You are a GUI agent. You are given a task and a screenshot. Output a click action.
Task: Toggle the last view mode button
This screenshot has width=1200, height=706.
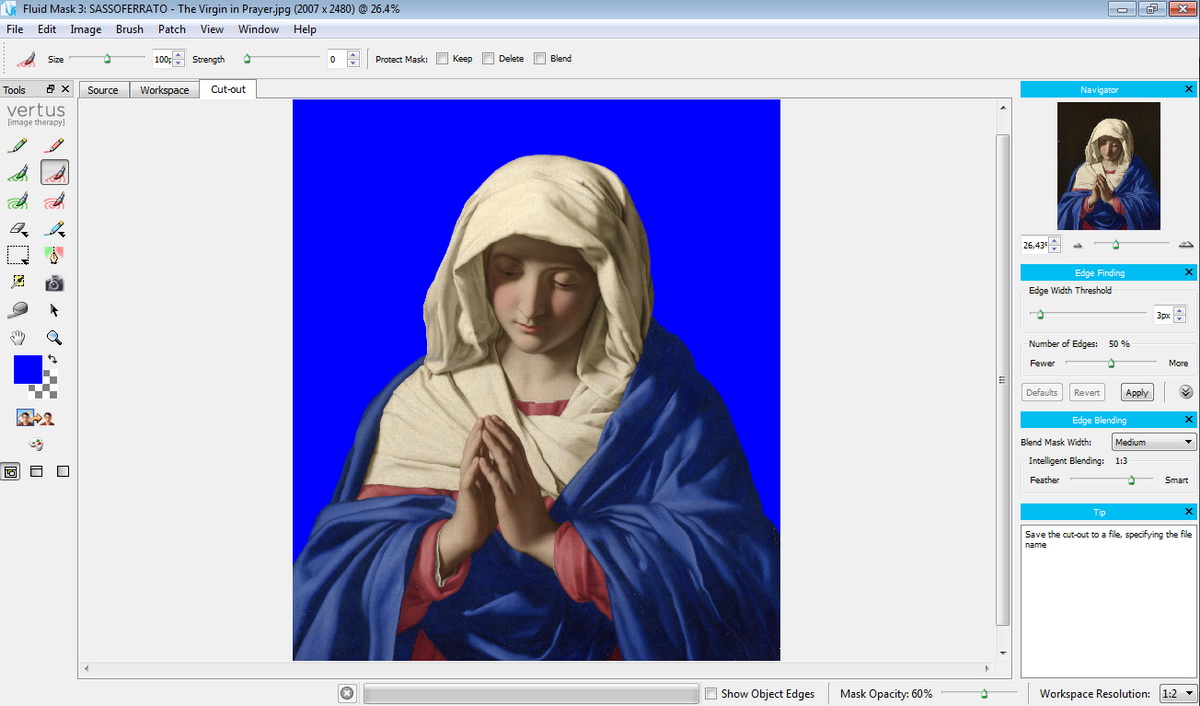[x=63, y=471]
